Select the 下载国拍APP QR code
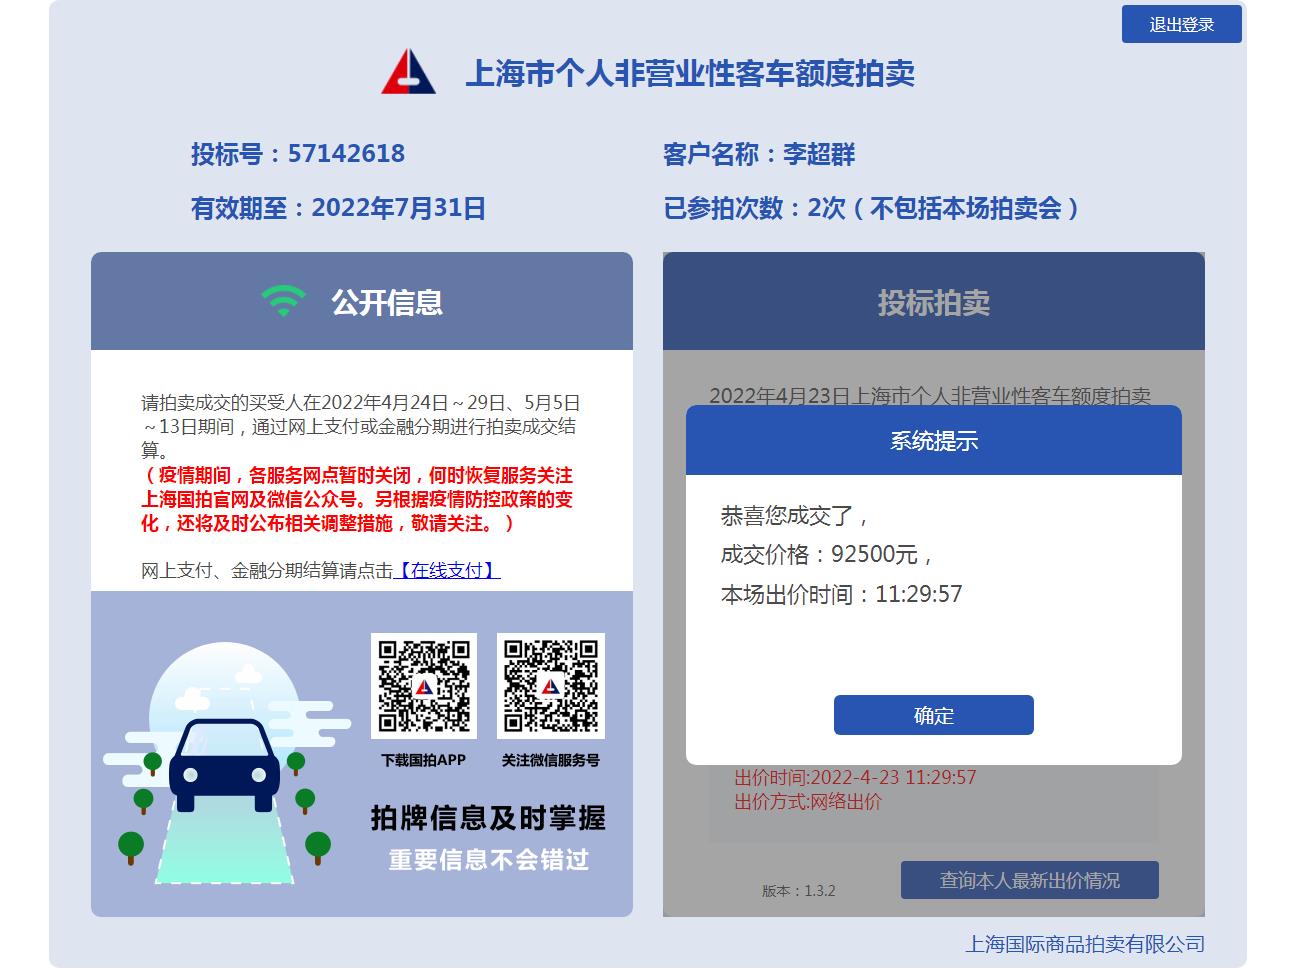This screenshot has width=1296, height=972. point(424,685)
